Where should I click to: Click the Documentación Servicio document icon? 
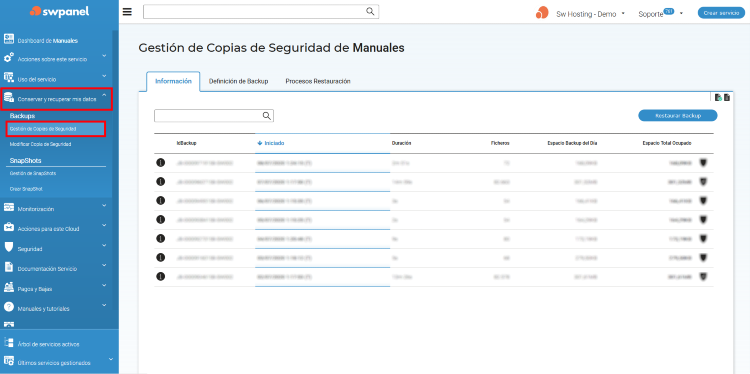[9, 267]
